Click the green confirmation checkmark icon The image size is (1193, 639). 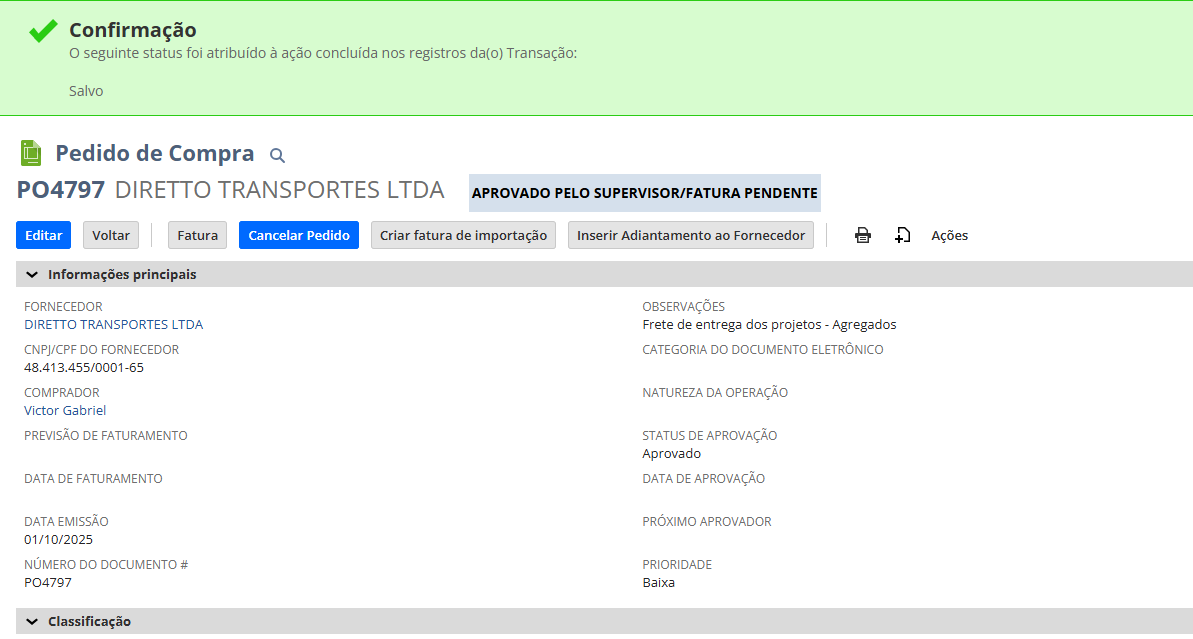click(x=43, y=31)
